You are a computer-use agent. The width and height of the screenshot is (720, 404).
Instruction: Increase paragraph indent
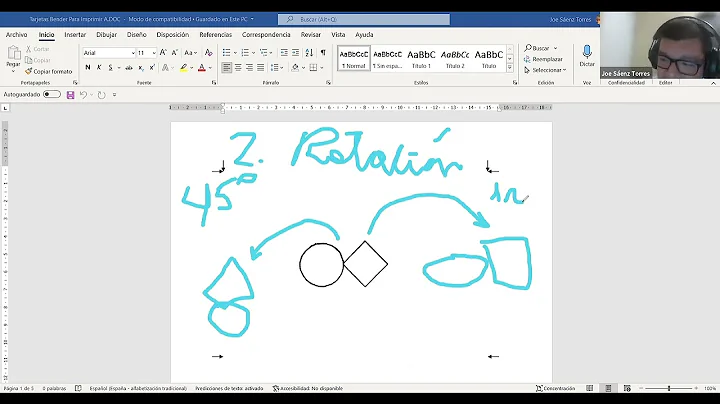[295, 53]
